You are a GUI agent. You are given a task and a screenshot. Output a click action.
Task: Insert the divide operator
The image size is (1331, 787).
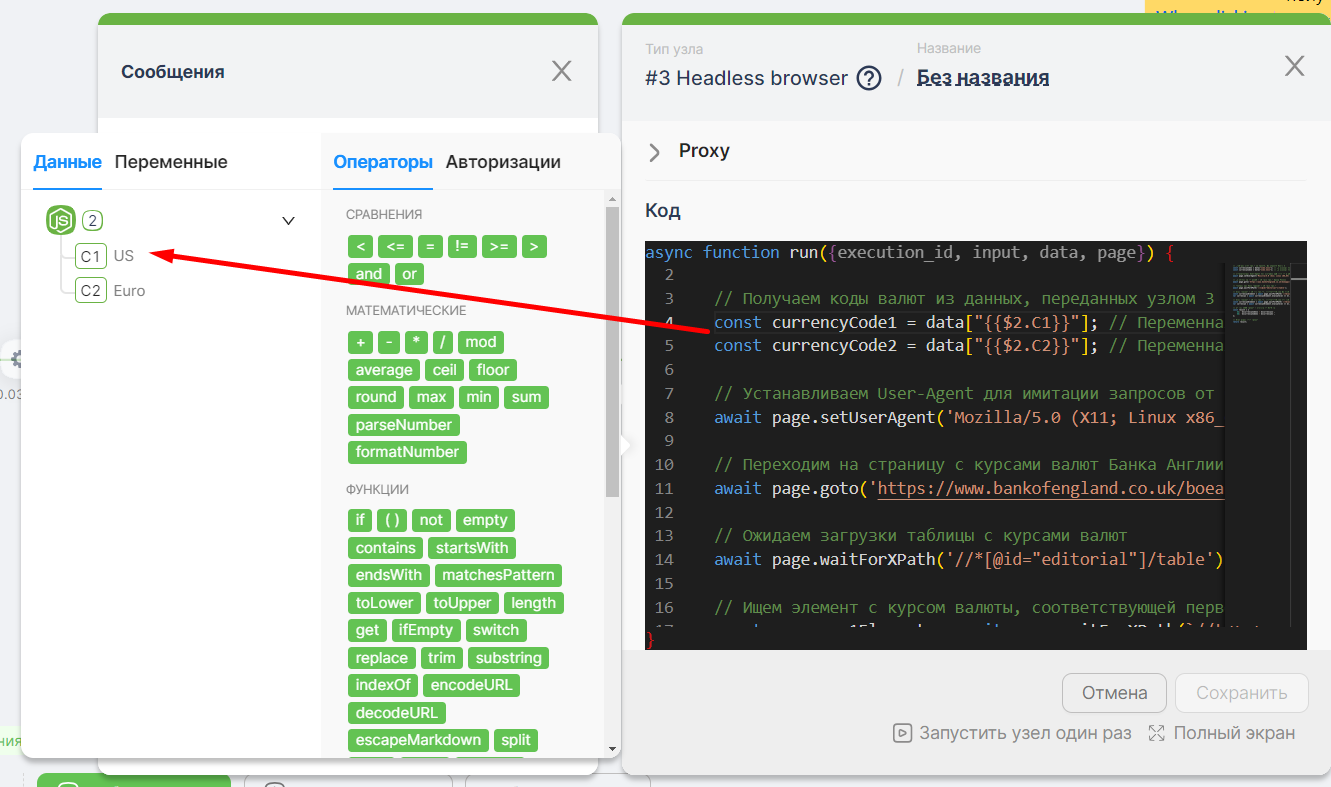[443, 342]
